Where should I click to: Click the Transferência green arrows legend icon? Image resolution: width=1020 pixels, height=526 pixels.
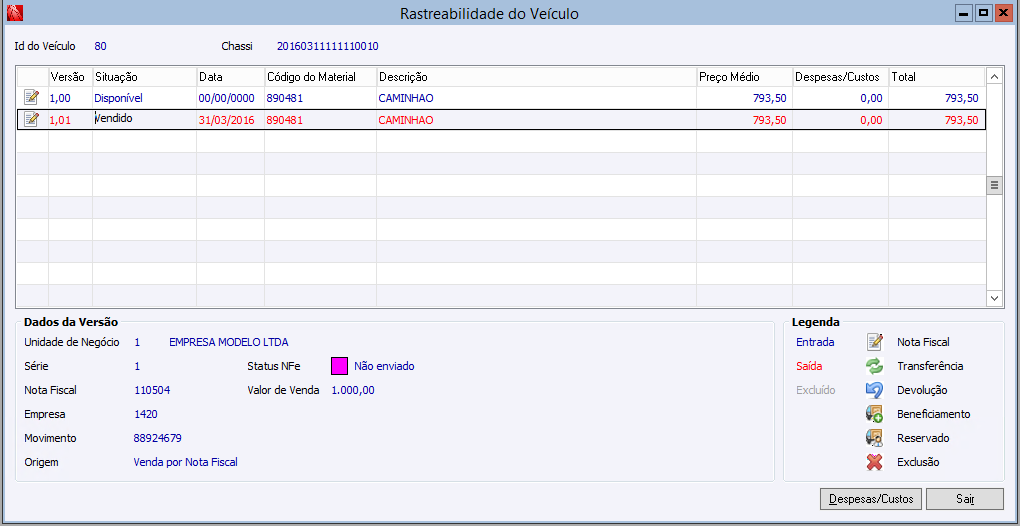click(874, 366)
